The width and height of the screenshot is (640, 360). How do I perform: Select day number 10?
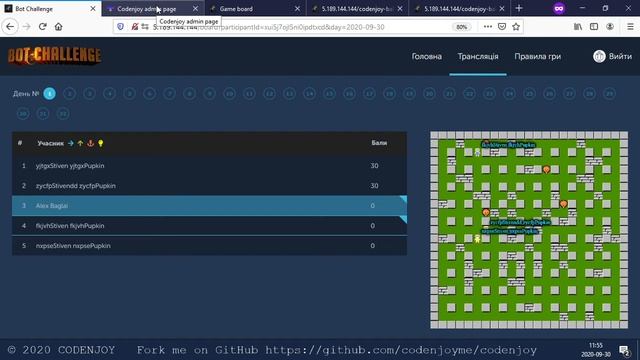(229, 94)
